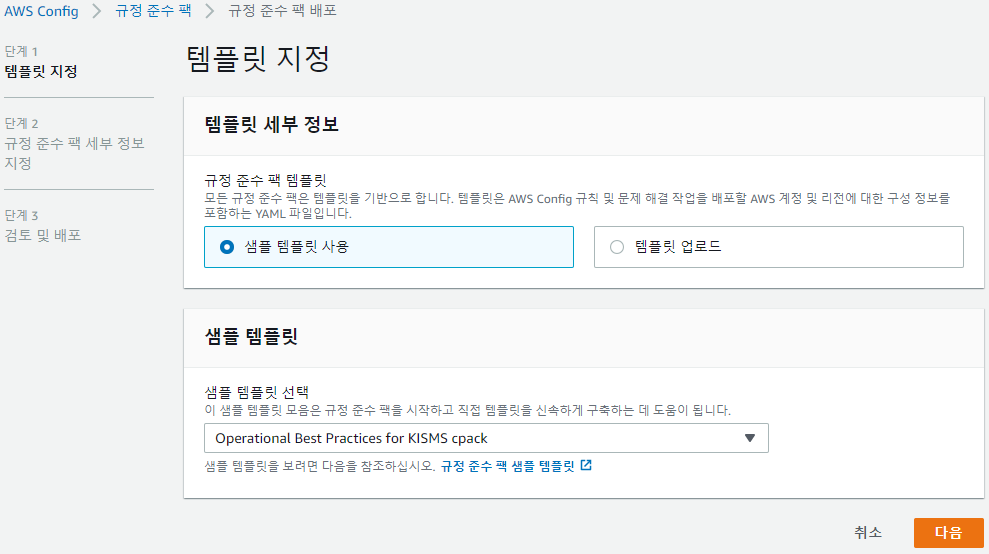Click the orange 다음 button
Viewport: 989px width, 554px height.
tap(948, 533)
